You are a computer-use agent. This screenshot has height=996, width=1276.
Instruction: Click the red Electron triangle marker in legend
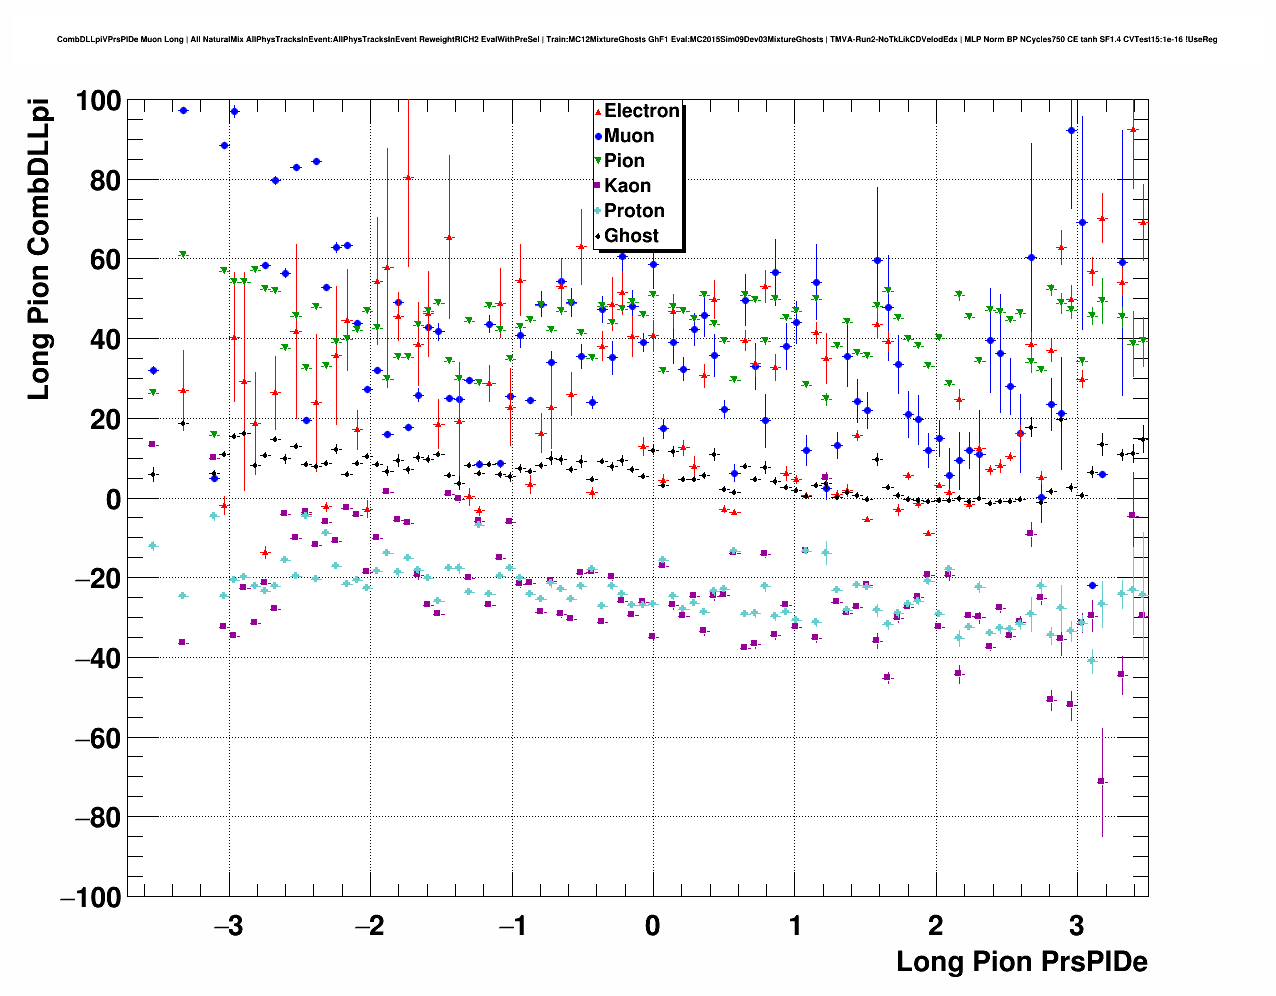[x=598, y=112]
